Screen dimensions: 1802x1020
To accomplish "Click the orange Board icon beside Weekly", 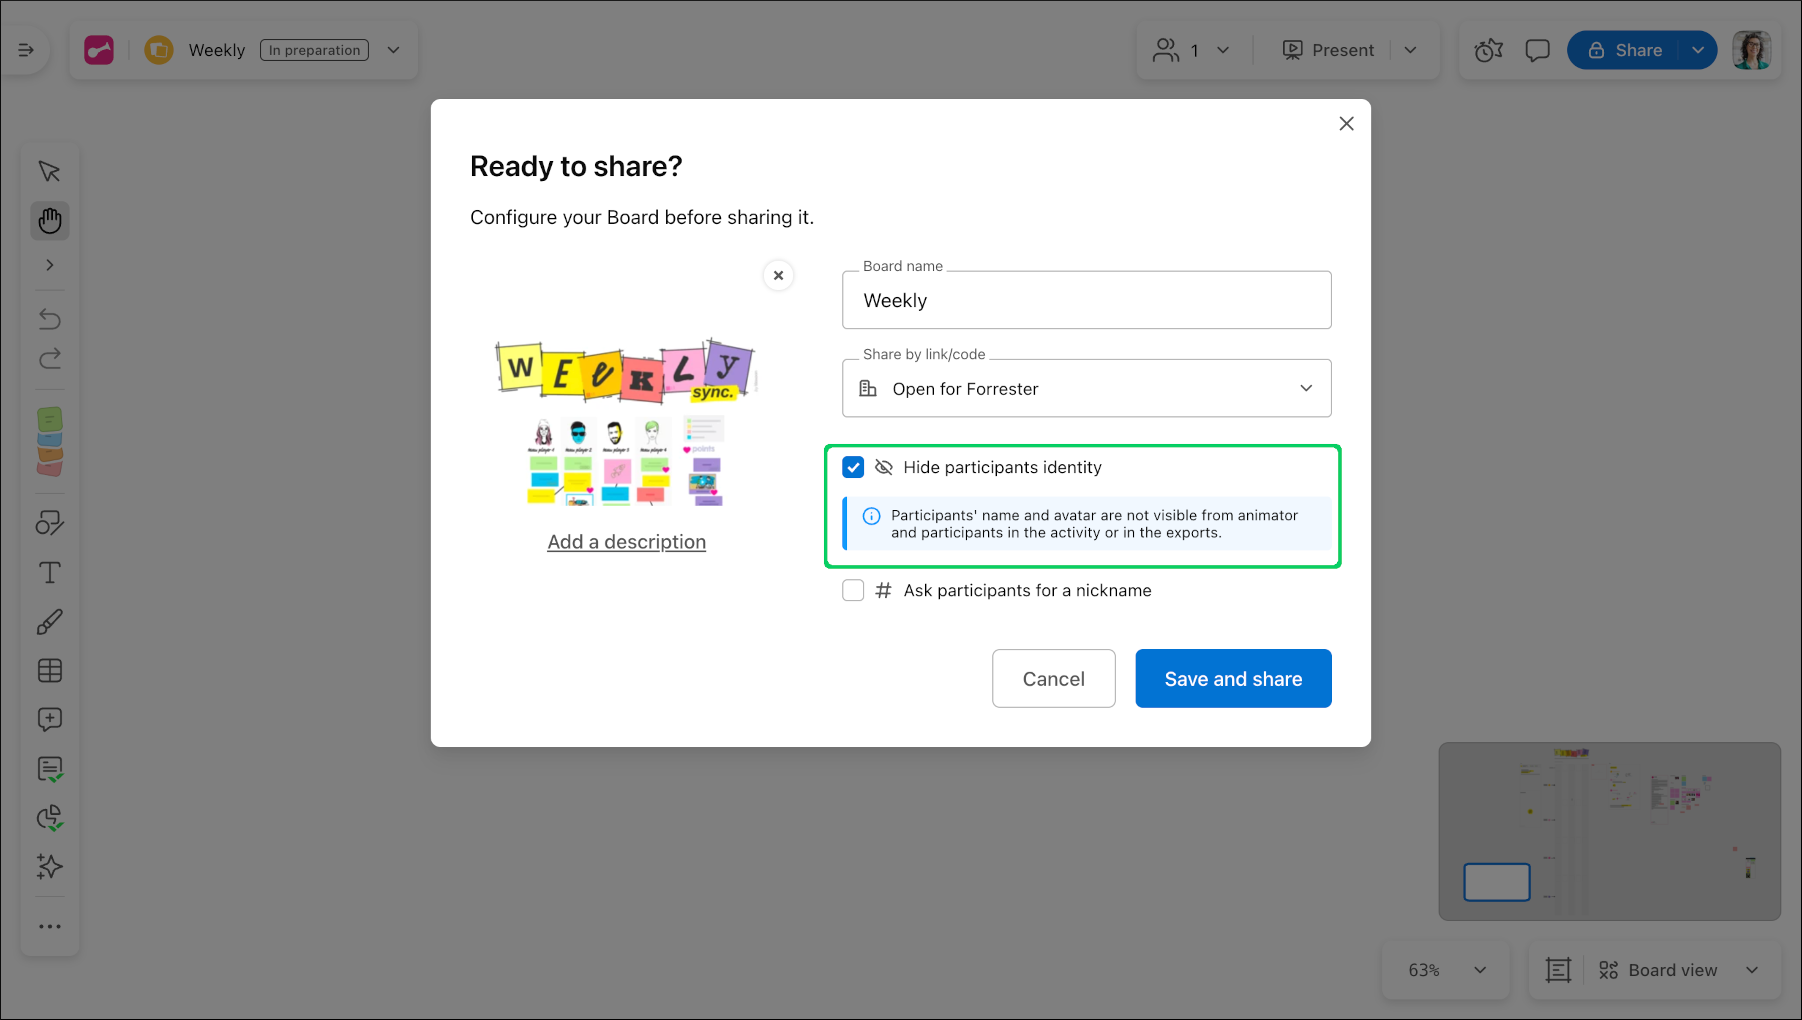I will tap(159, 50).
